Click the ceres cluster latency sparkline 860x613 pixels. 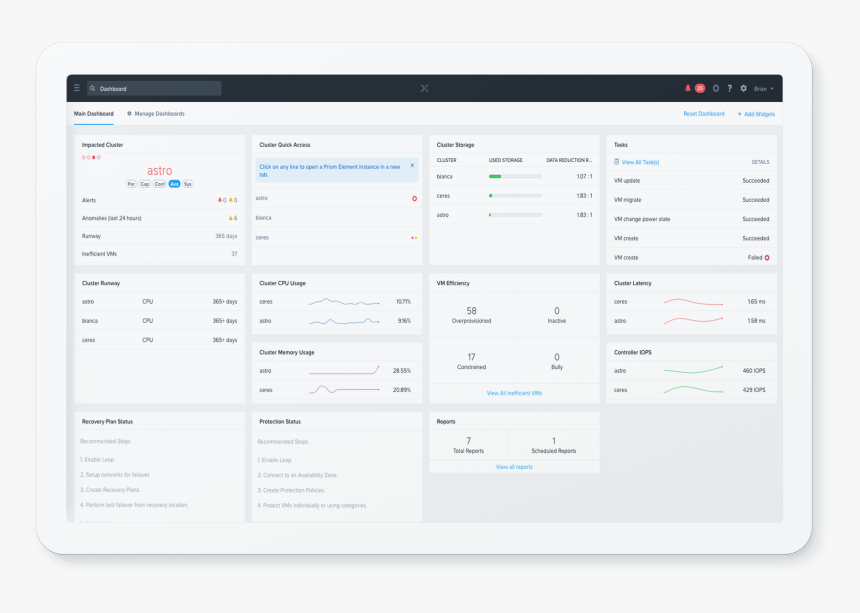click(x=693, y=302)
